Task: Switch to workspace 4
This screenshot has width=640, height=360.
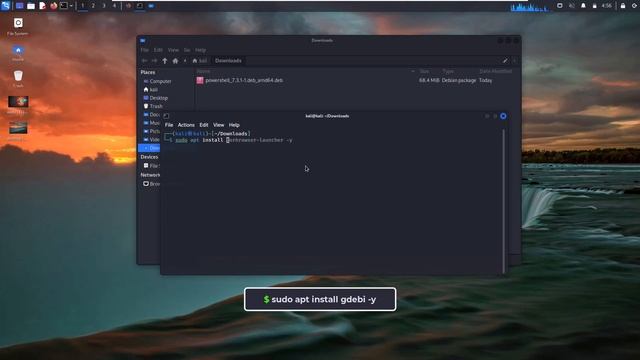Action: point(114,6)
